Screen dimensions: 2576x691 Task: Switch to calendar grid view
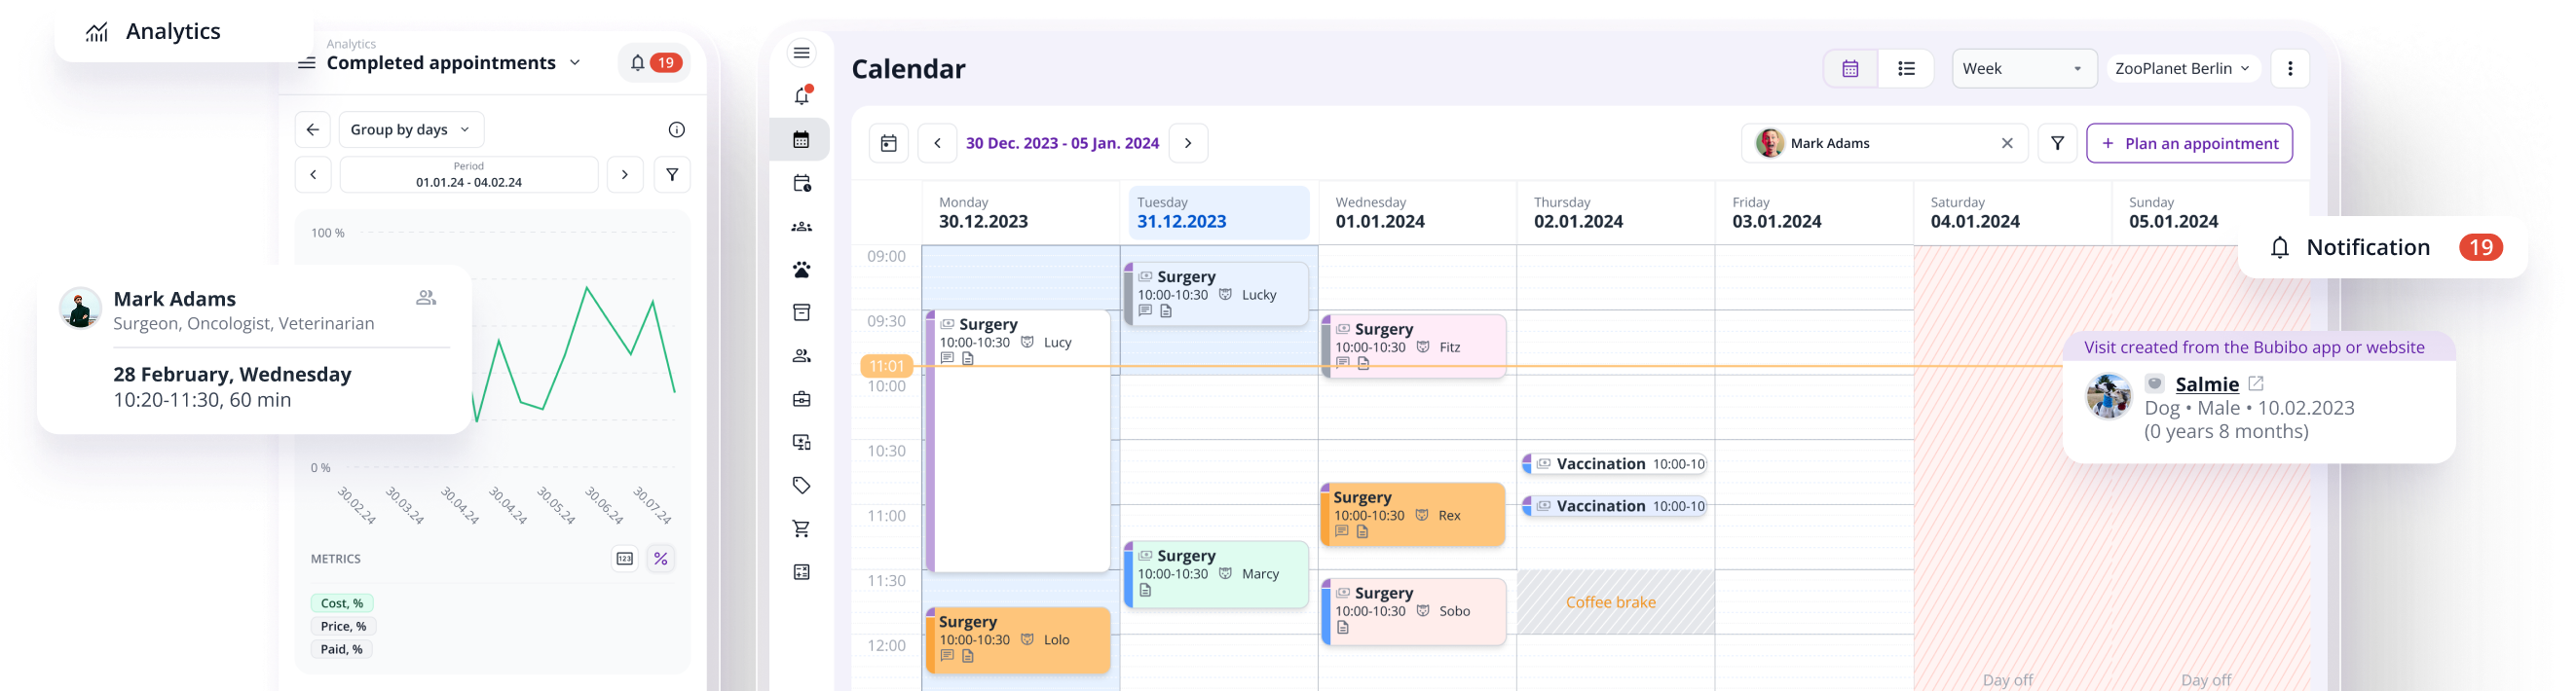coord(1850,69)
